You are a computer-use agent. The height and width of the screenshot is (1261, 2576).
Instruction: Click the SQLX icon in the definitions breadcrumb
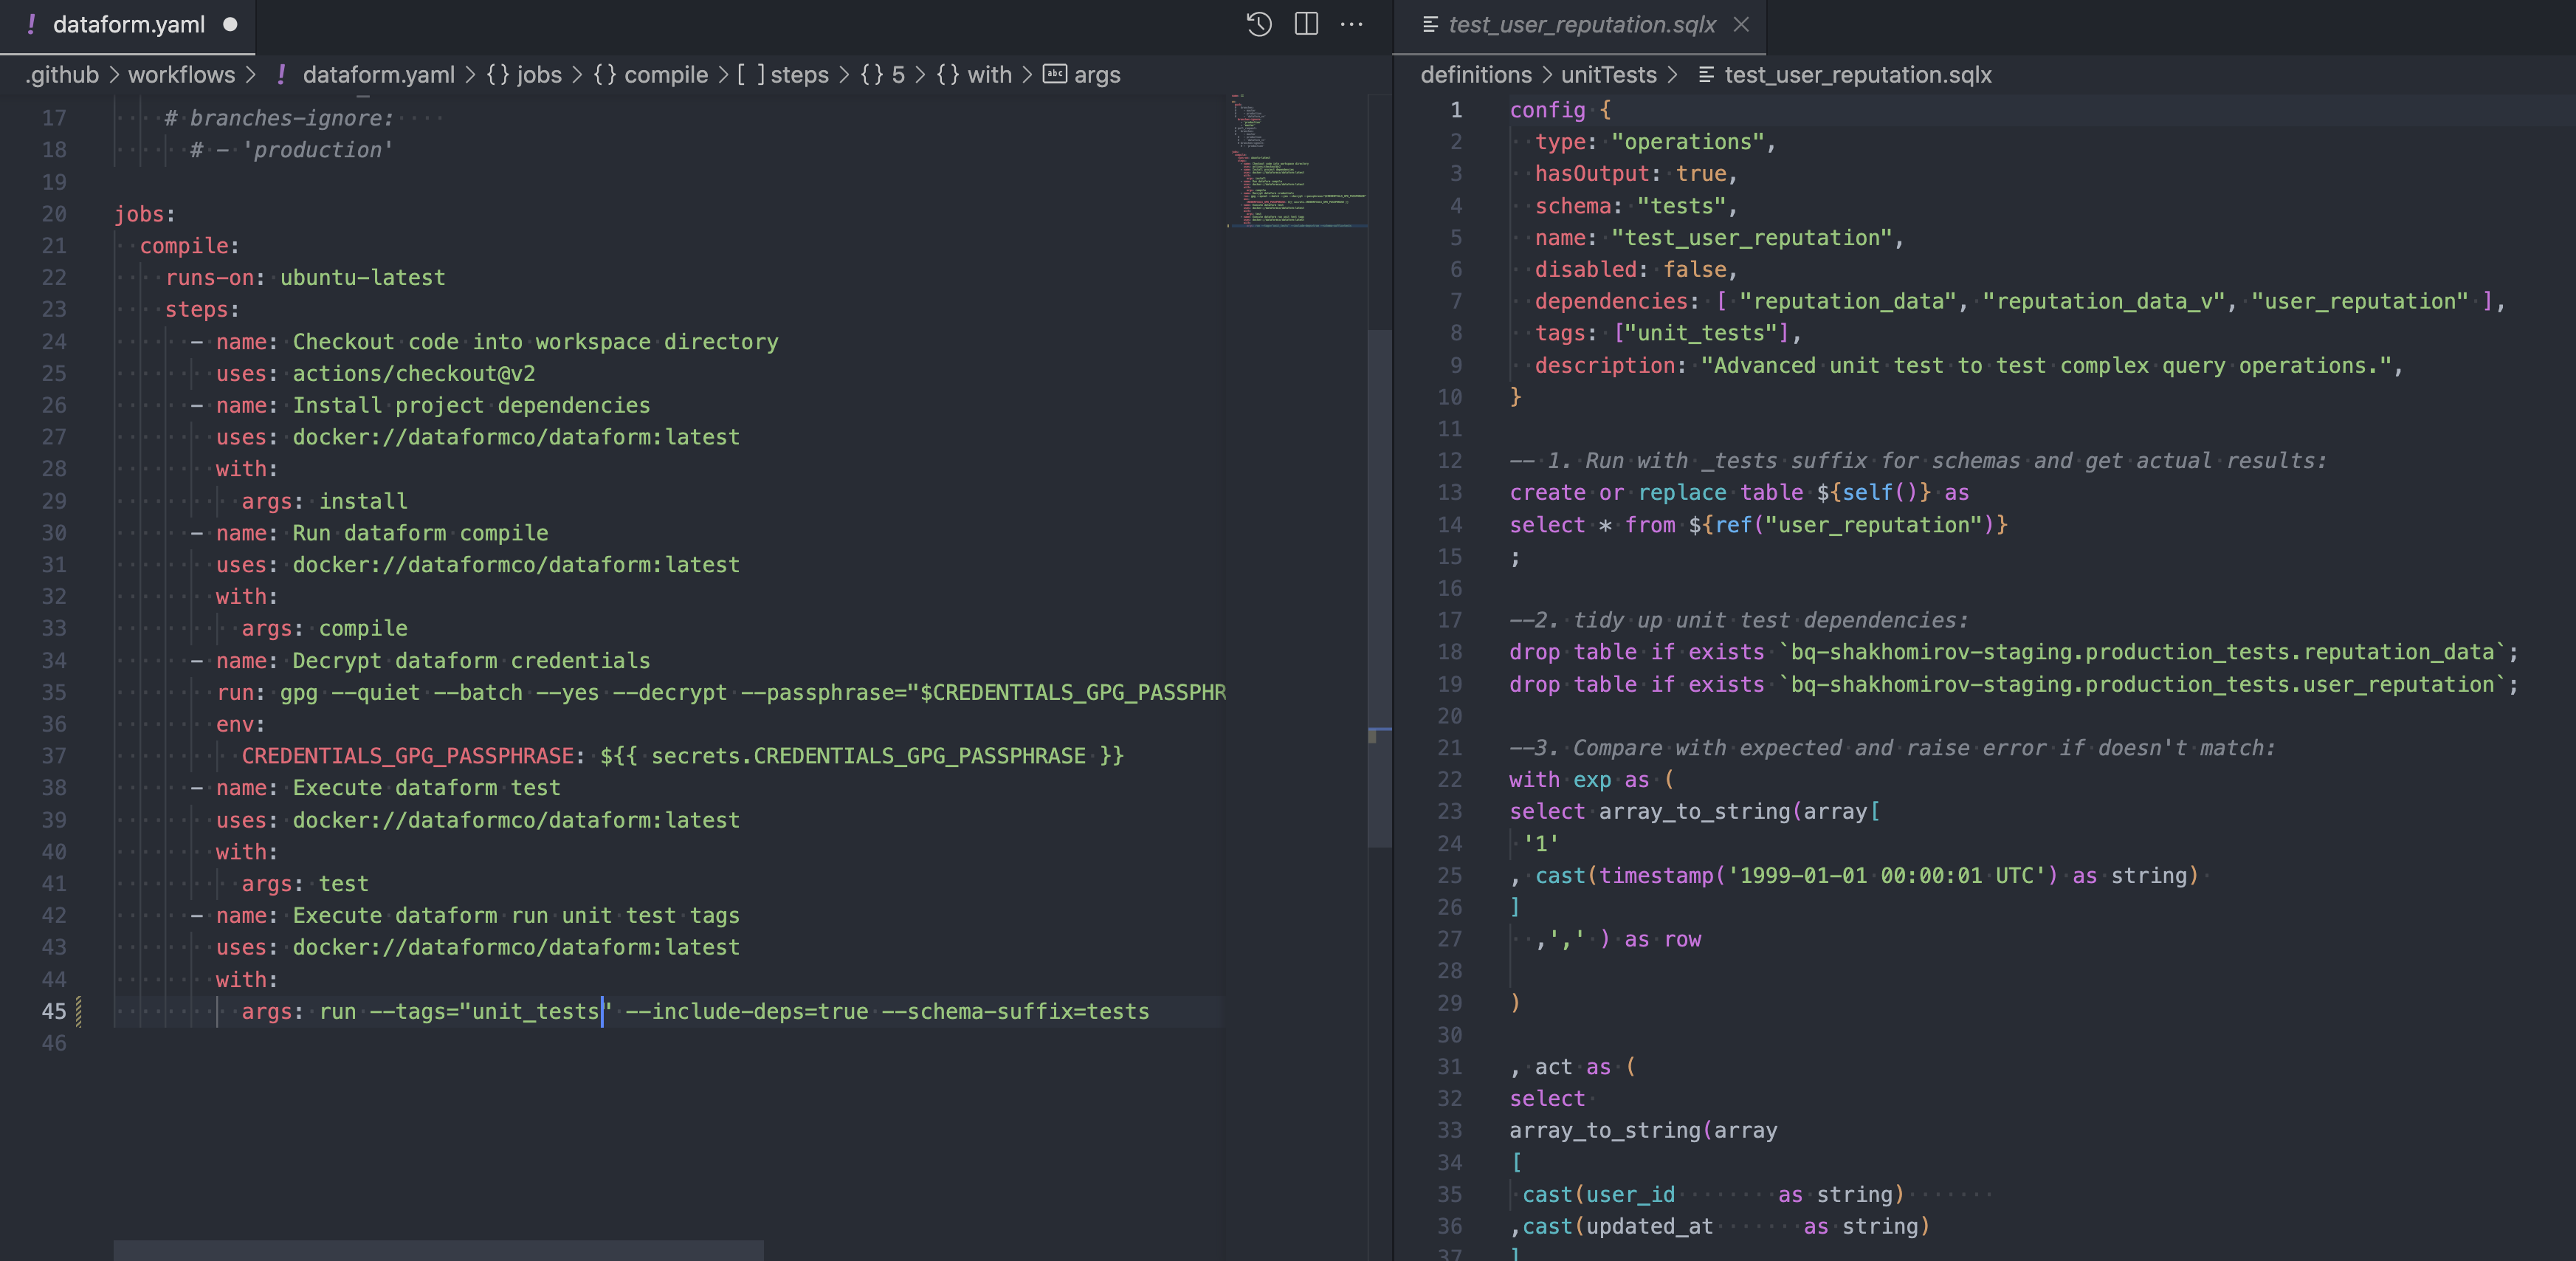(x=1706, y=74)
